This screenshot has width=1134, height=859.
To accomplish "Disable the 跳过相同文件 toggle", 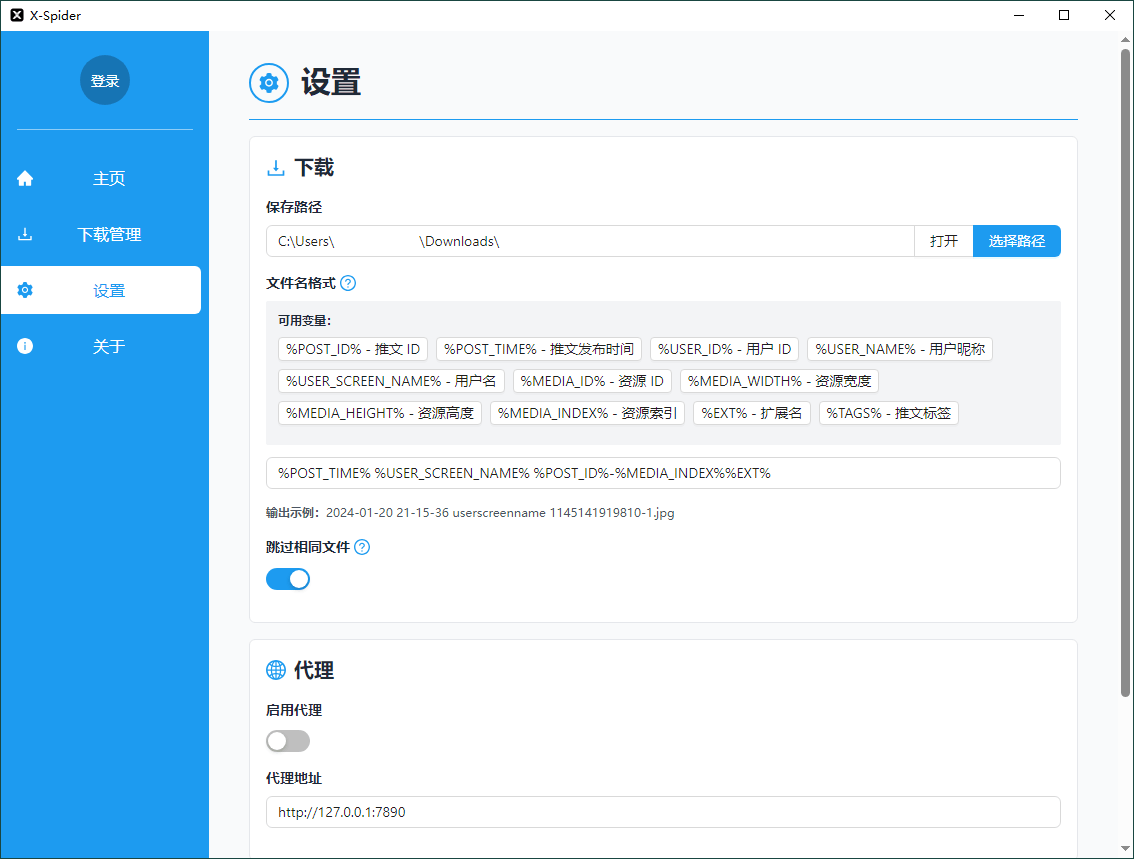I will point(288,578).
